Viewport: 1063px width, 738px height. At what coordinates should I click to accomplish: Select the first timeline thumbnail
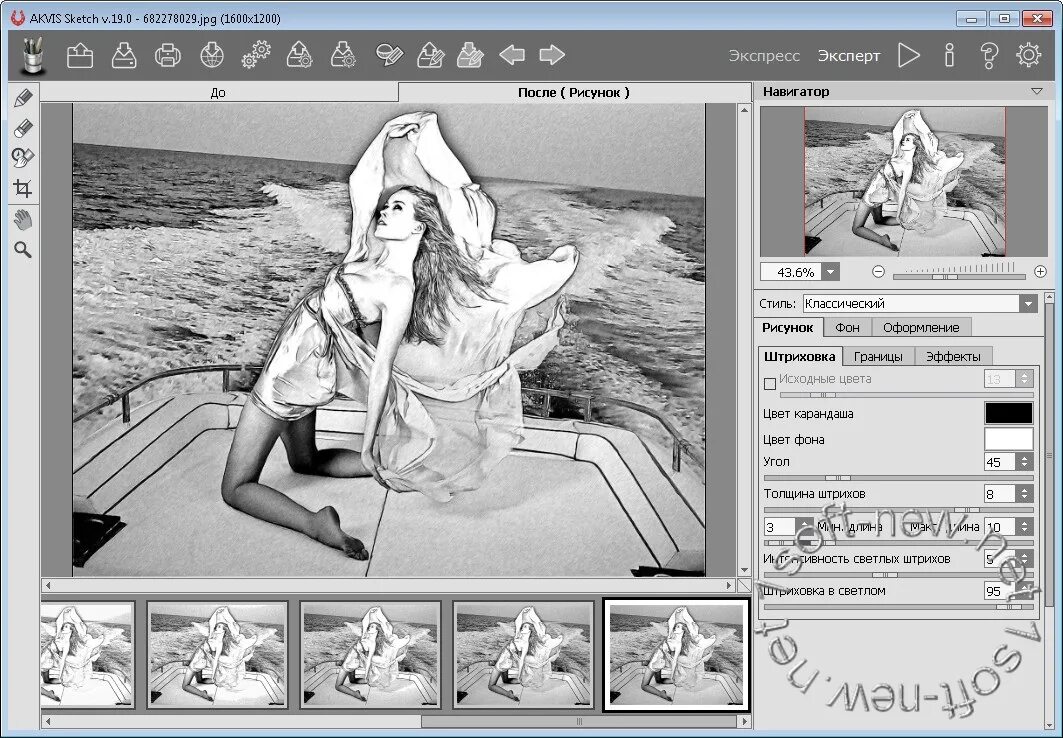coord(87,655)
